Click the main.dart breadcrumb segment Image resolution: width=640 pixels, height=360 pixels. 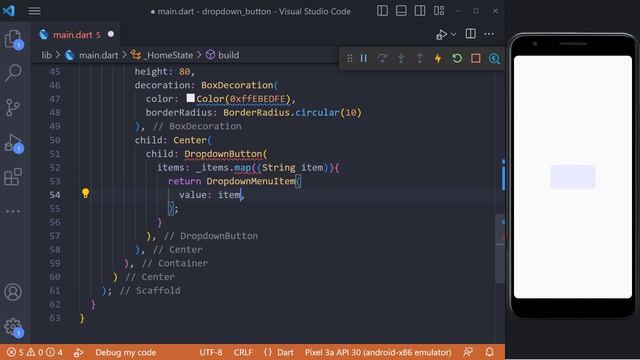92,55
